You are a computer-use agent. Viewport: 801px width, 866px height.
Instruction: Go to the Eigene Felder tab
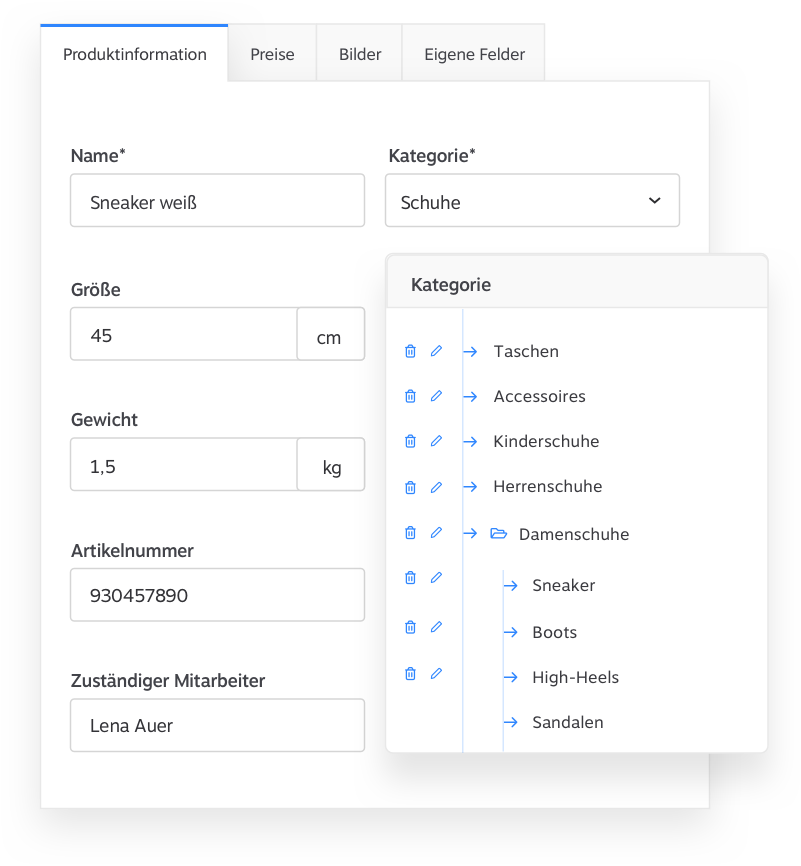pos(474,54)
